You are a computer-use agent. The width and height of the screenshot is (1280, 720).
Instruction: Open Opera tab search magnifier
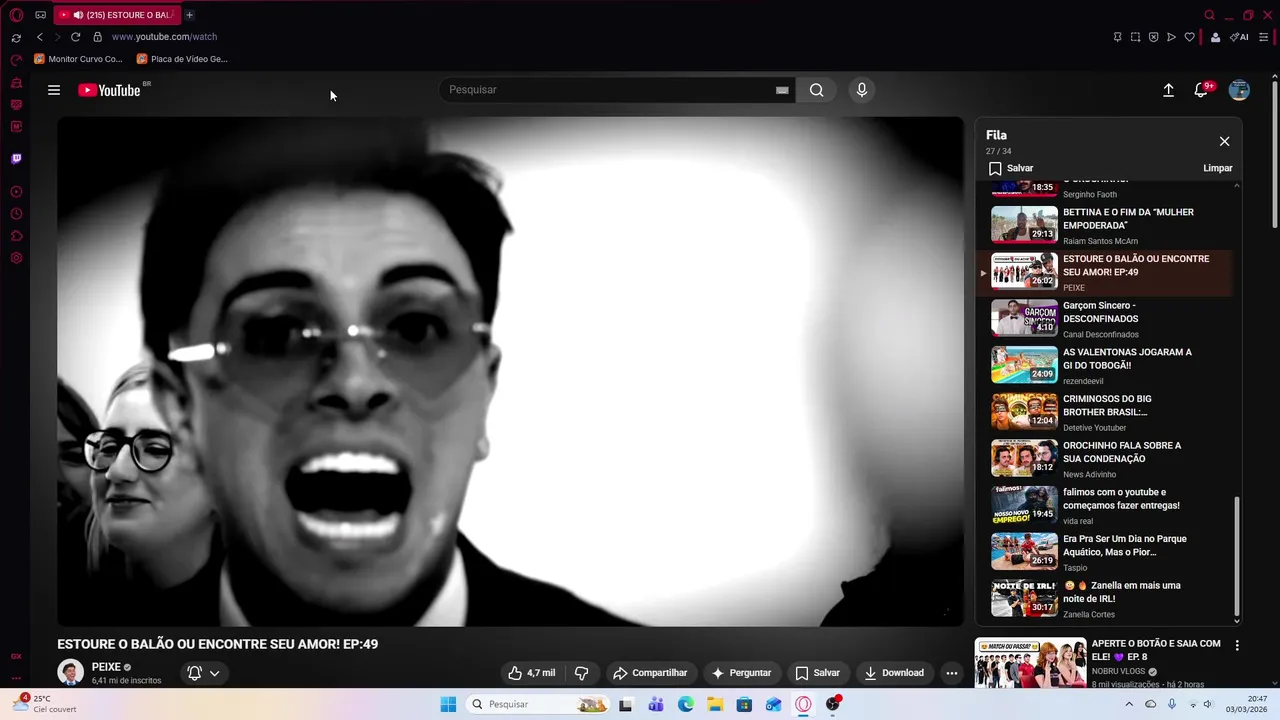point(1209,15)
